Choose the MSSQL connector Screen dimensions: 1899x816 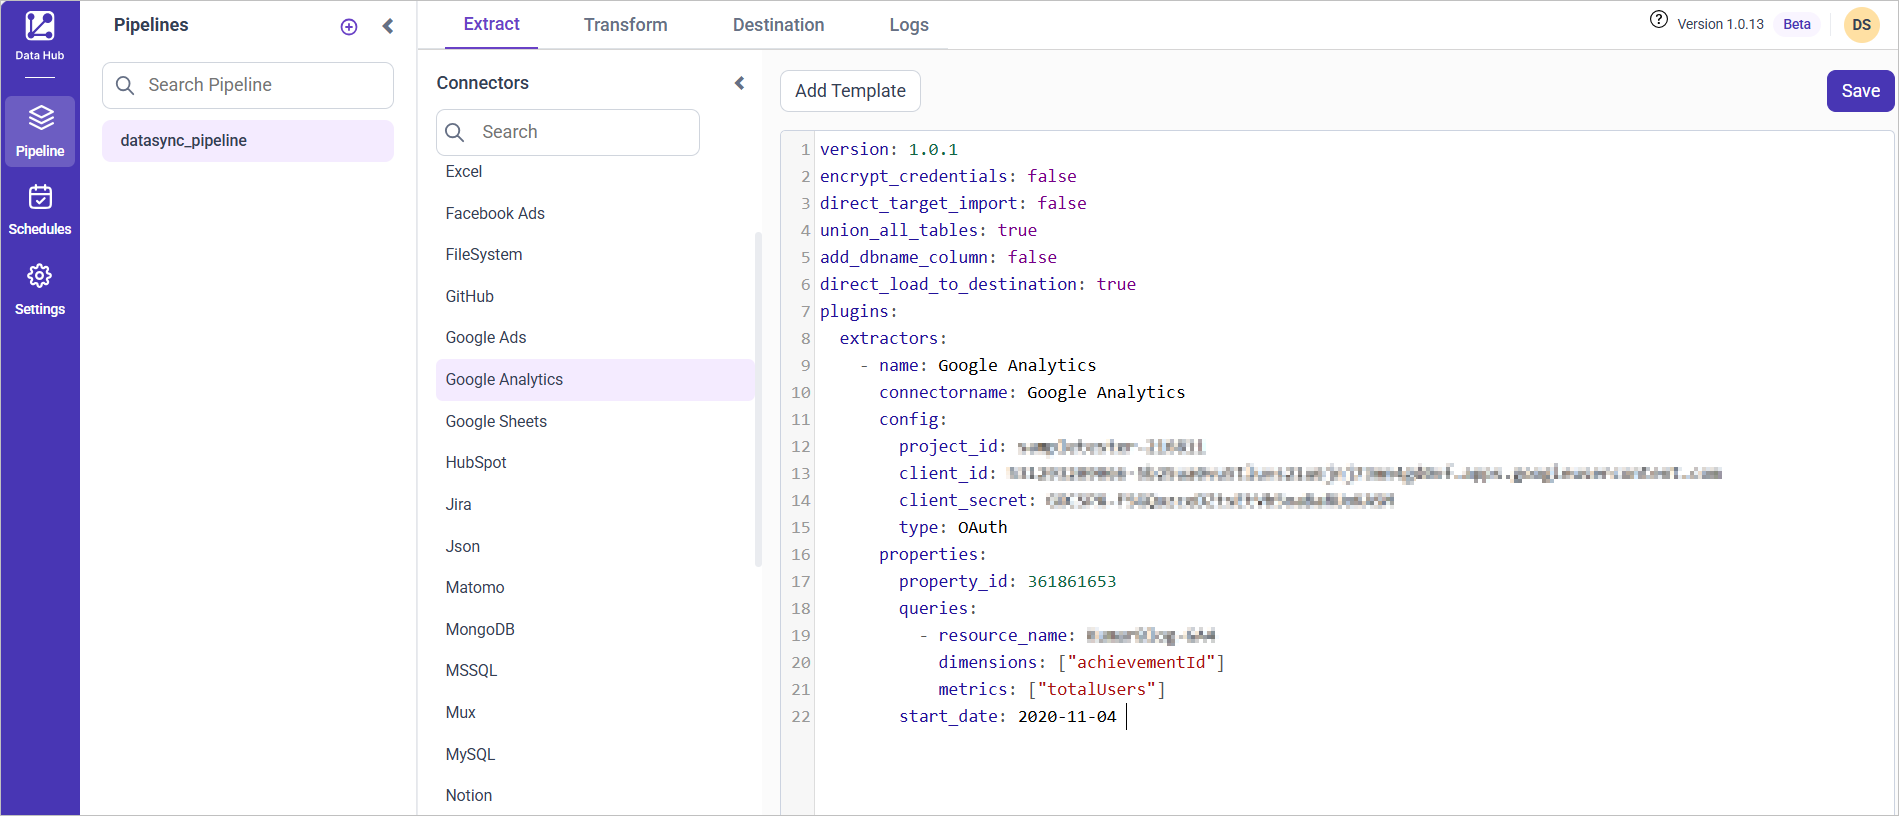click(471, 671)
